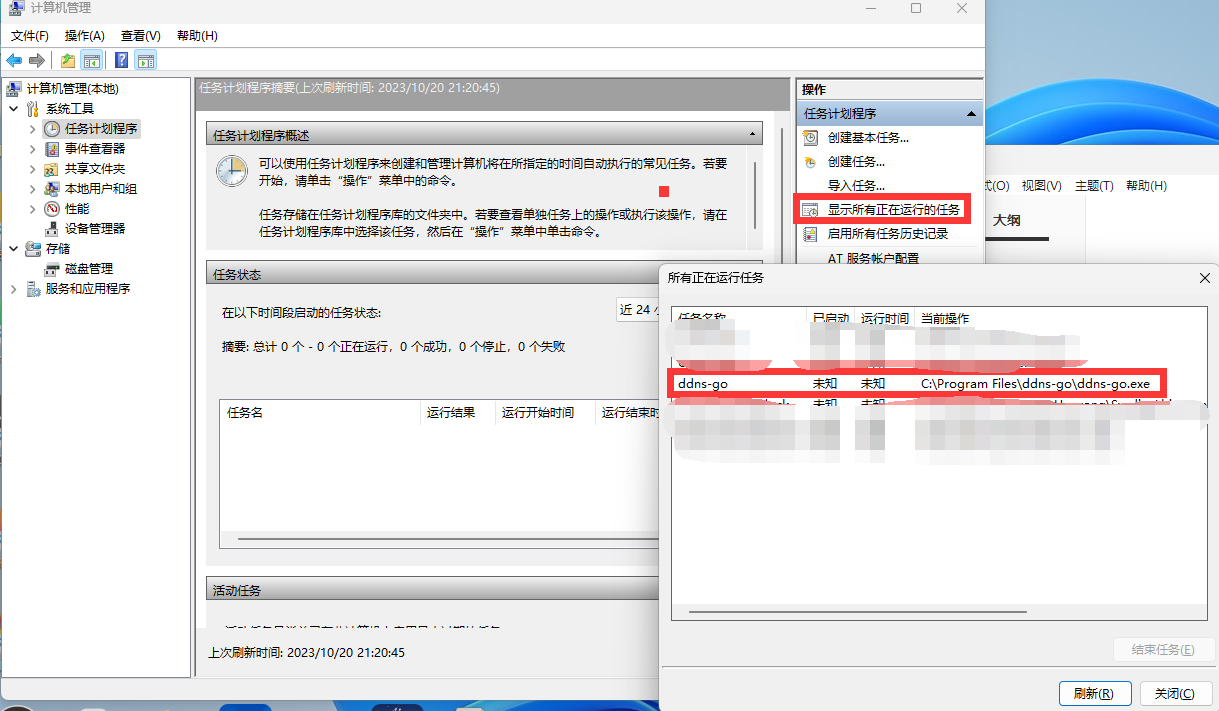Click the 任务名 column header
Image resolution: width=1219 pixels, height=711 pixels.
[x=320, y=413]
